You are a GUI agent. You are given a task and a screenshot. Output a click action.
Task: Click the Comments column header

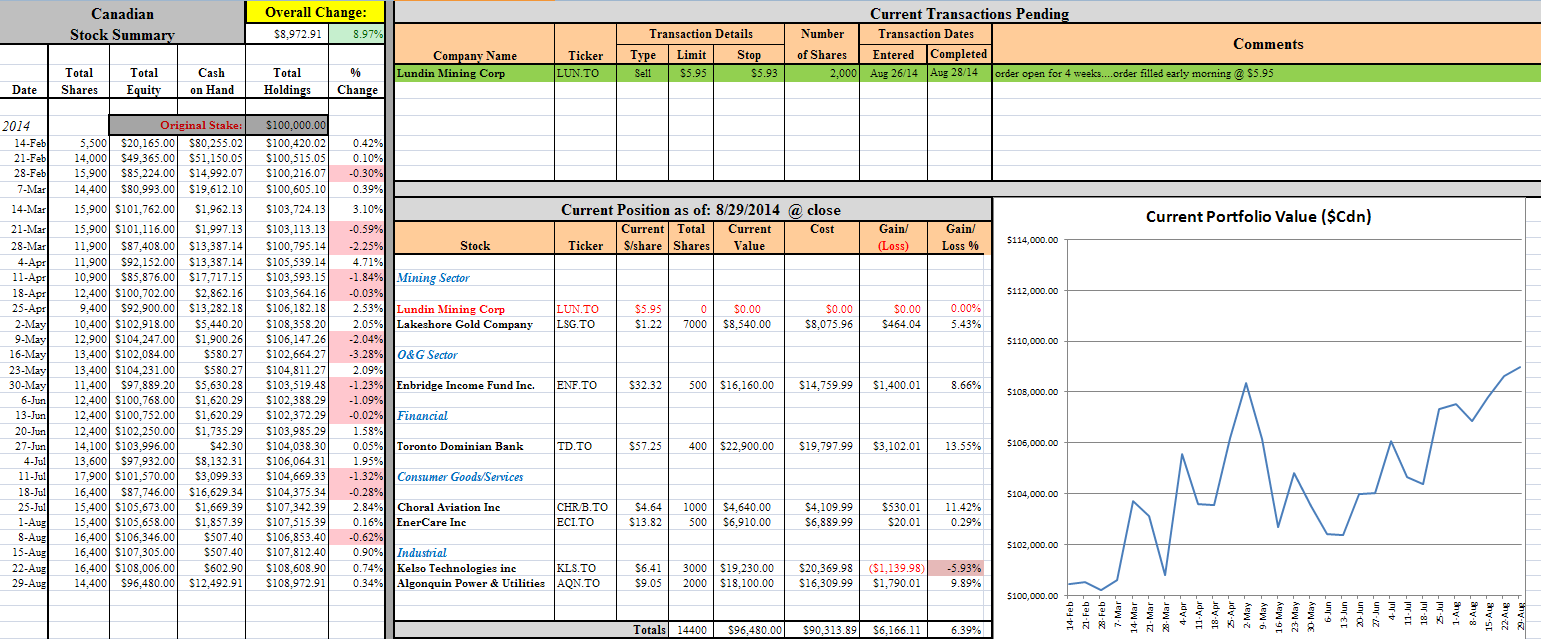click(x=1268, y=44)
